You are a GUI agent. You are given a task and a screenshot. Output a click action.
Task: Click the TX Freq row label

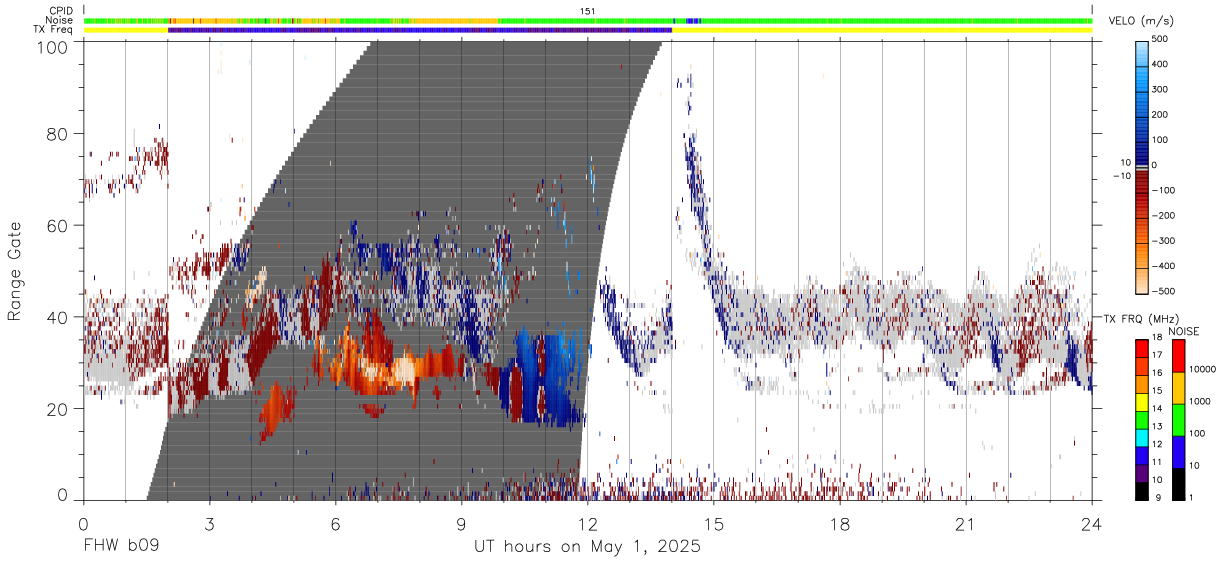[x=53, y=29]
